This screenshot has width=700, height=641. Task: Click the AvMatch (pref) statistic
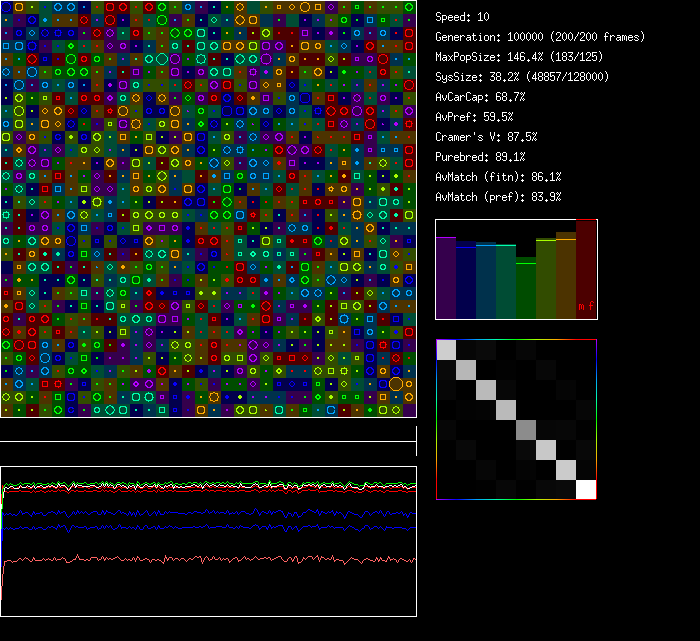[x=498, y=197]
